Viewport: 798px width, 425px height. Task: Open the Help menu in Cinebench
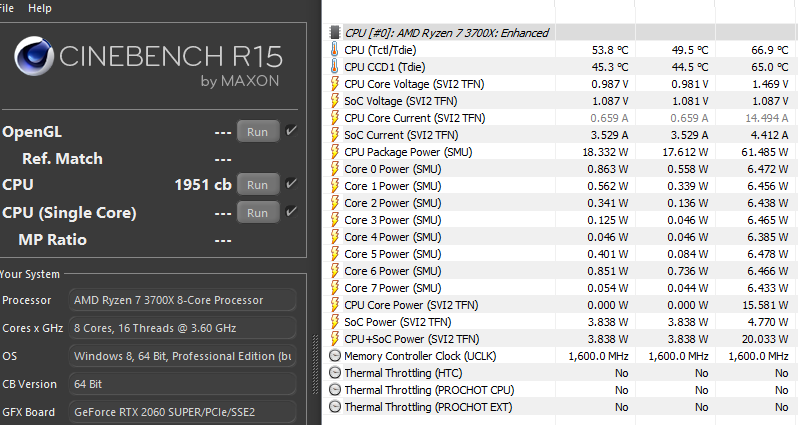pos(40,8)
